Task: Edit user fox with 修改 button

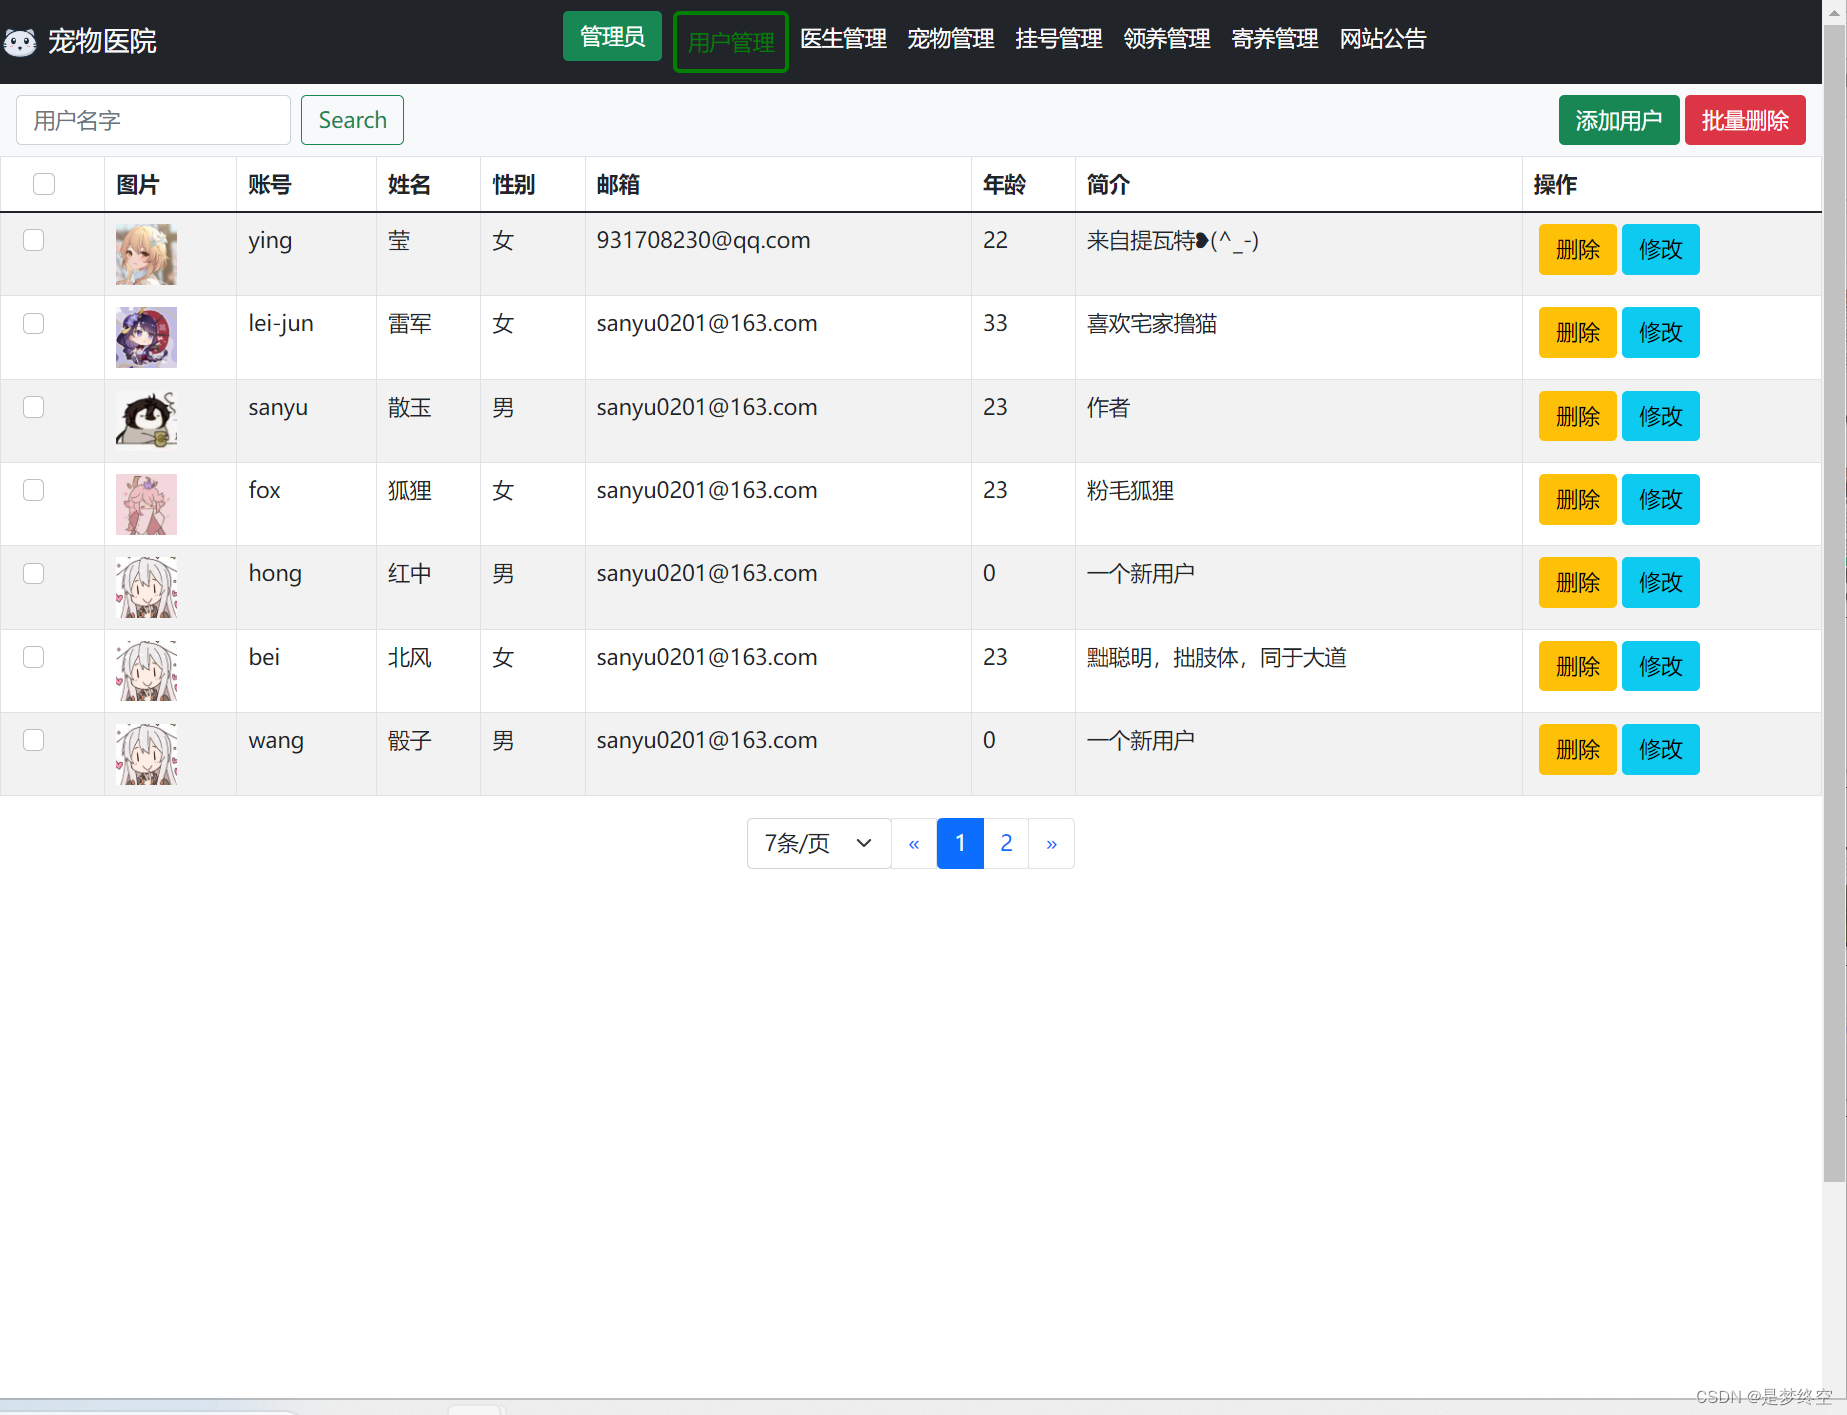Action: [1661, 499]
